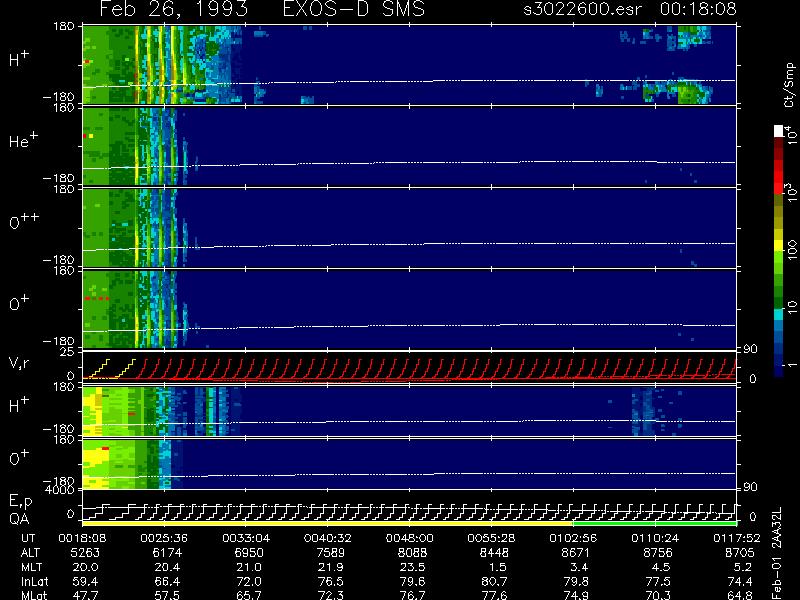This screenshot has height=600, width=800.
Task: Click MLT value "1.5"
Action: click(x=497, y=567)
